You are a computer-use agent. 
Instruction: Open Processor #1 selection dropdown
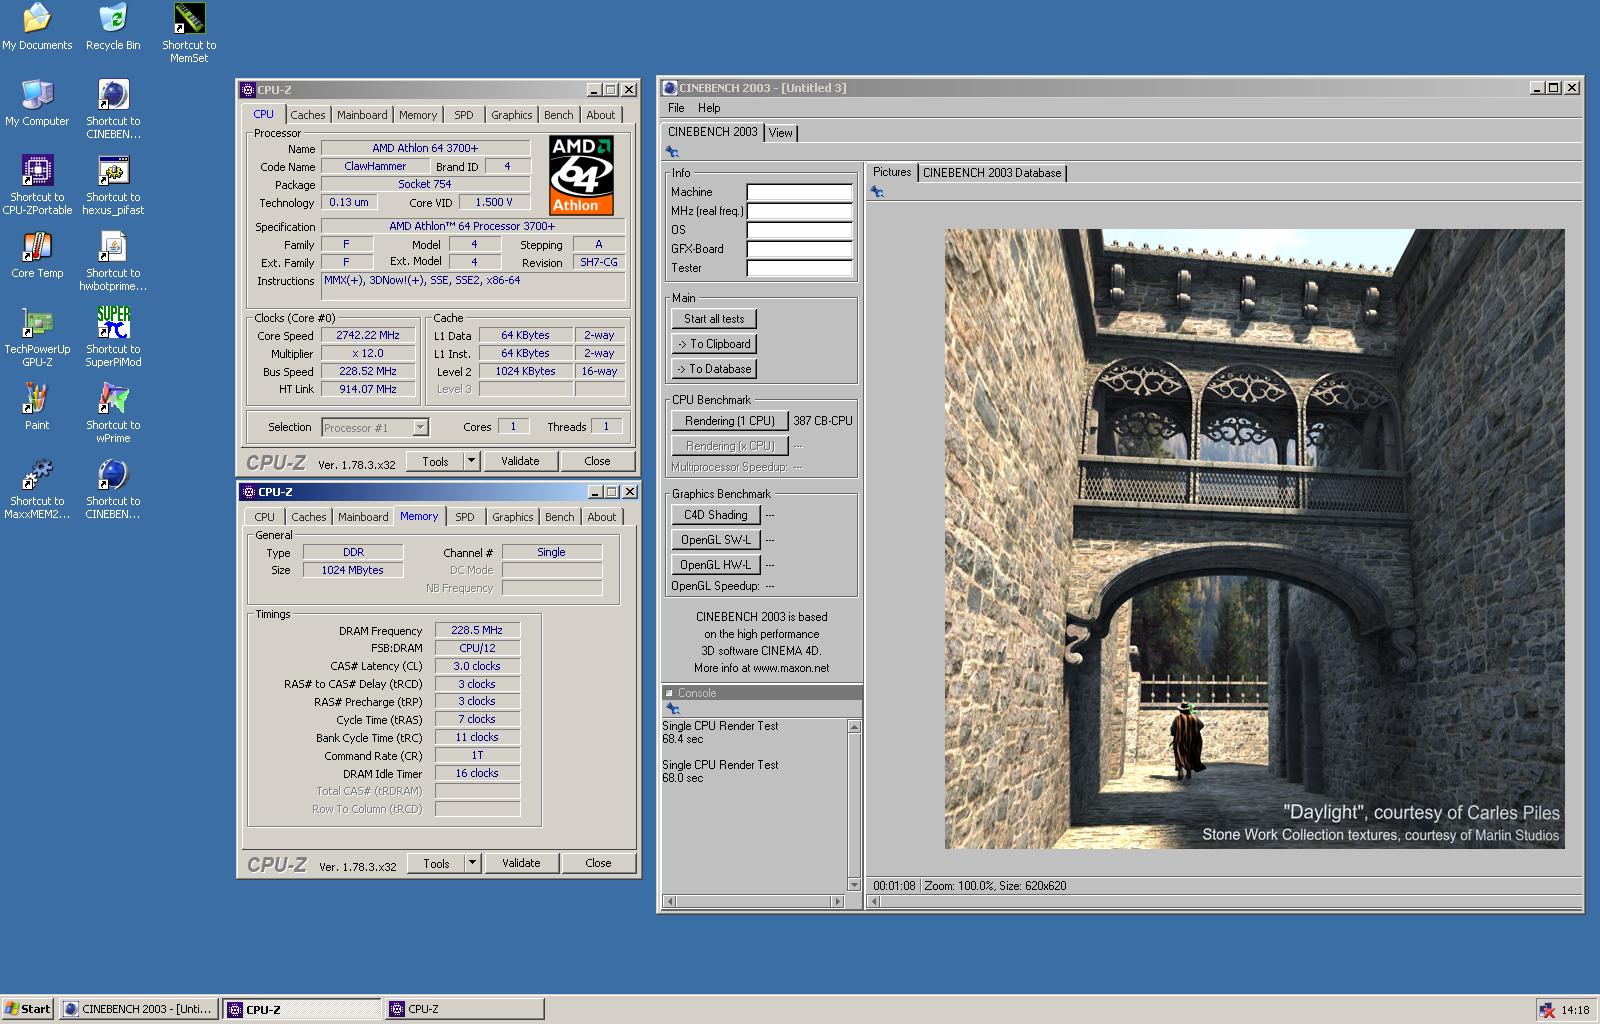point(421,427)
